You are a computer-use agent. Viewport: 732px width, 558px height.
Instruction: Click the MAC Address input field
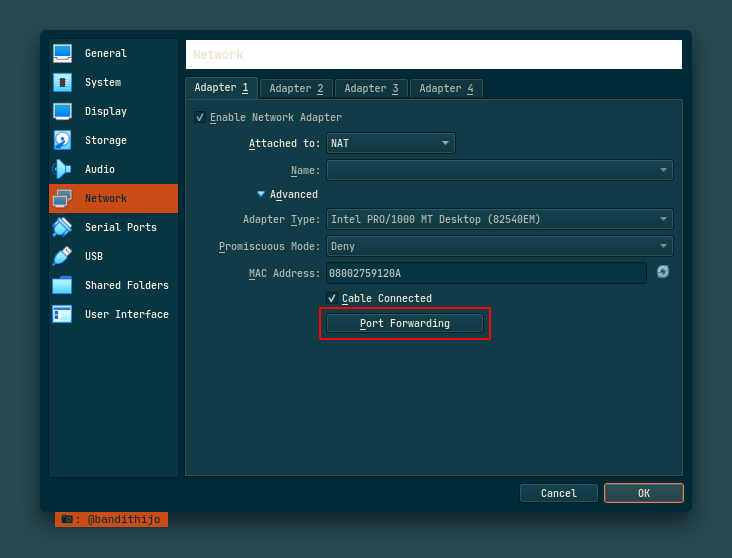[x=486, y=273]
